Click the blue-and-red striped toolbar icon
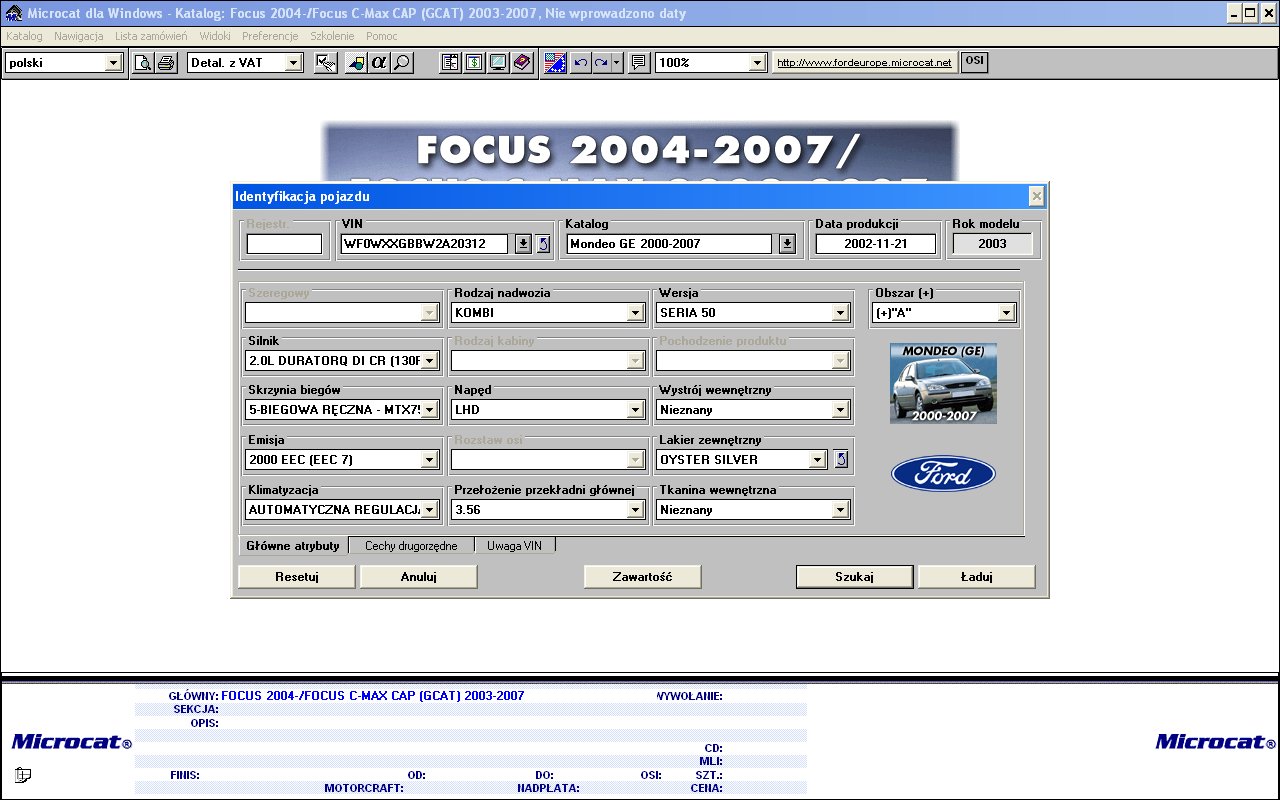The width and height of the screenshot is (1280, 800). [556, 63]
